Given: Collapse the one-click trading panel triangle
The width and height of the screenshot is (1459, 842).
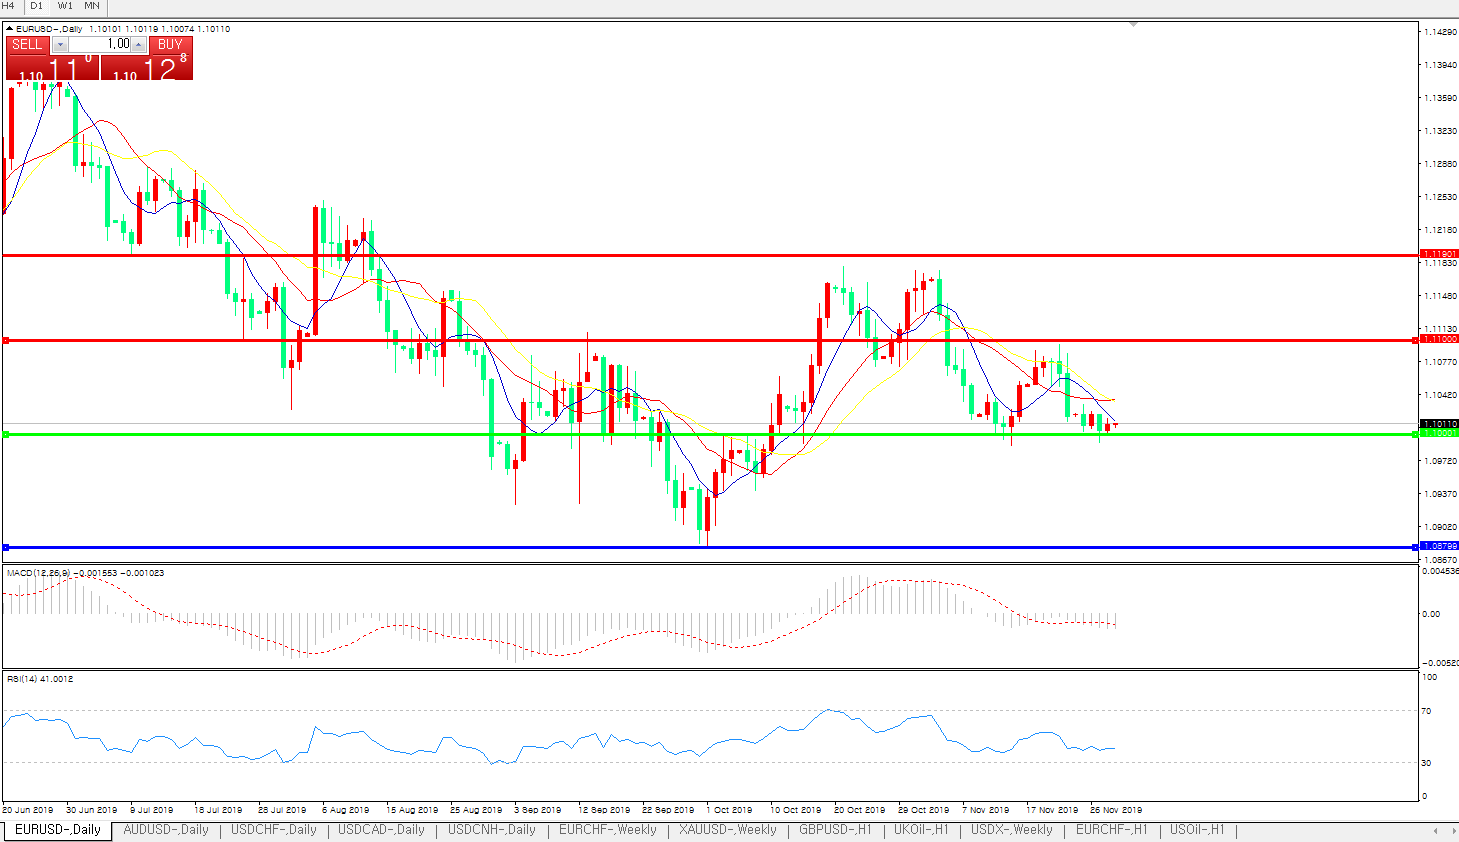Looking at the screenshot, I should point(10,29).
